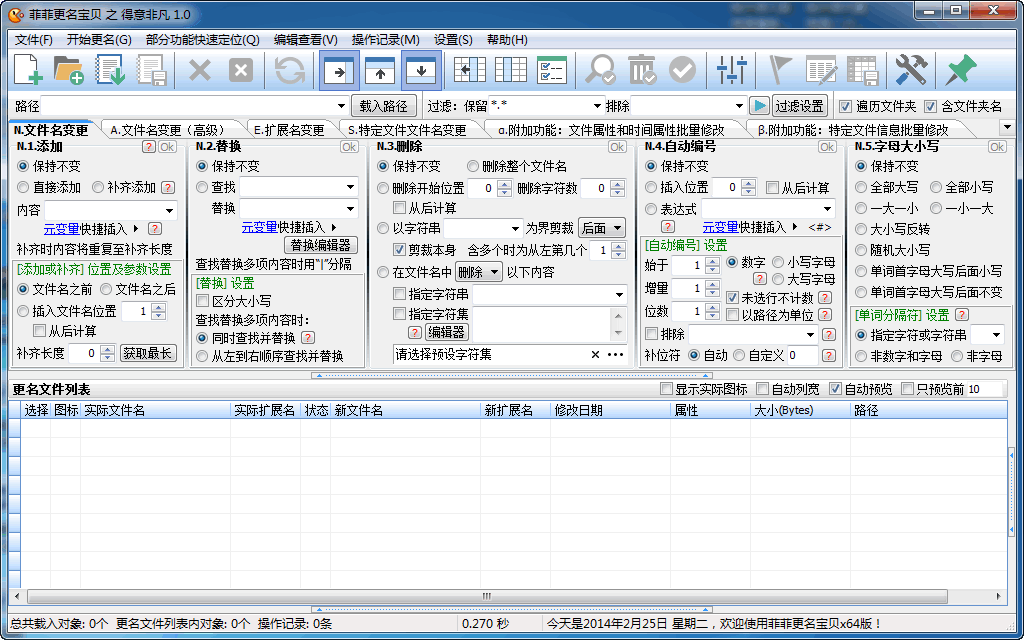The height and width of the screenshot is (640, 1024).
Task: Click the blue play filter icon
Action: 760,106
